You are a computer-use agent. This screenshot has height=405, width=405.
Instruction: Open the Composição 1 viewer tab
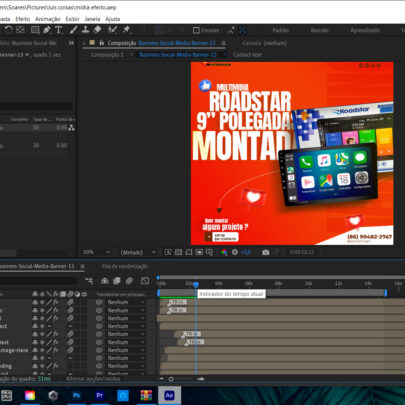coord(107,55)
